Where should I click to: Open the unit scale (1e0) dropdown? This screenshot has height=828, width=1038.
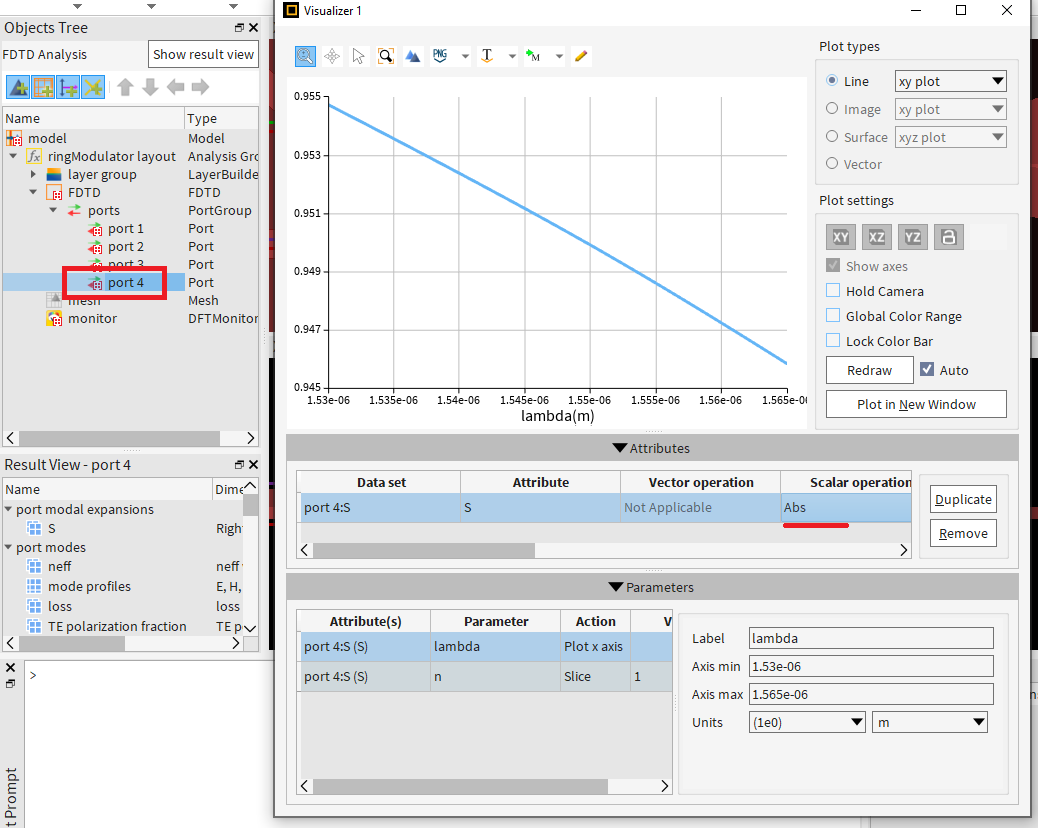coord(807,722)
